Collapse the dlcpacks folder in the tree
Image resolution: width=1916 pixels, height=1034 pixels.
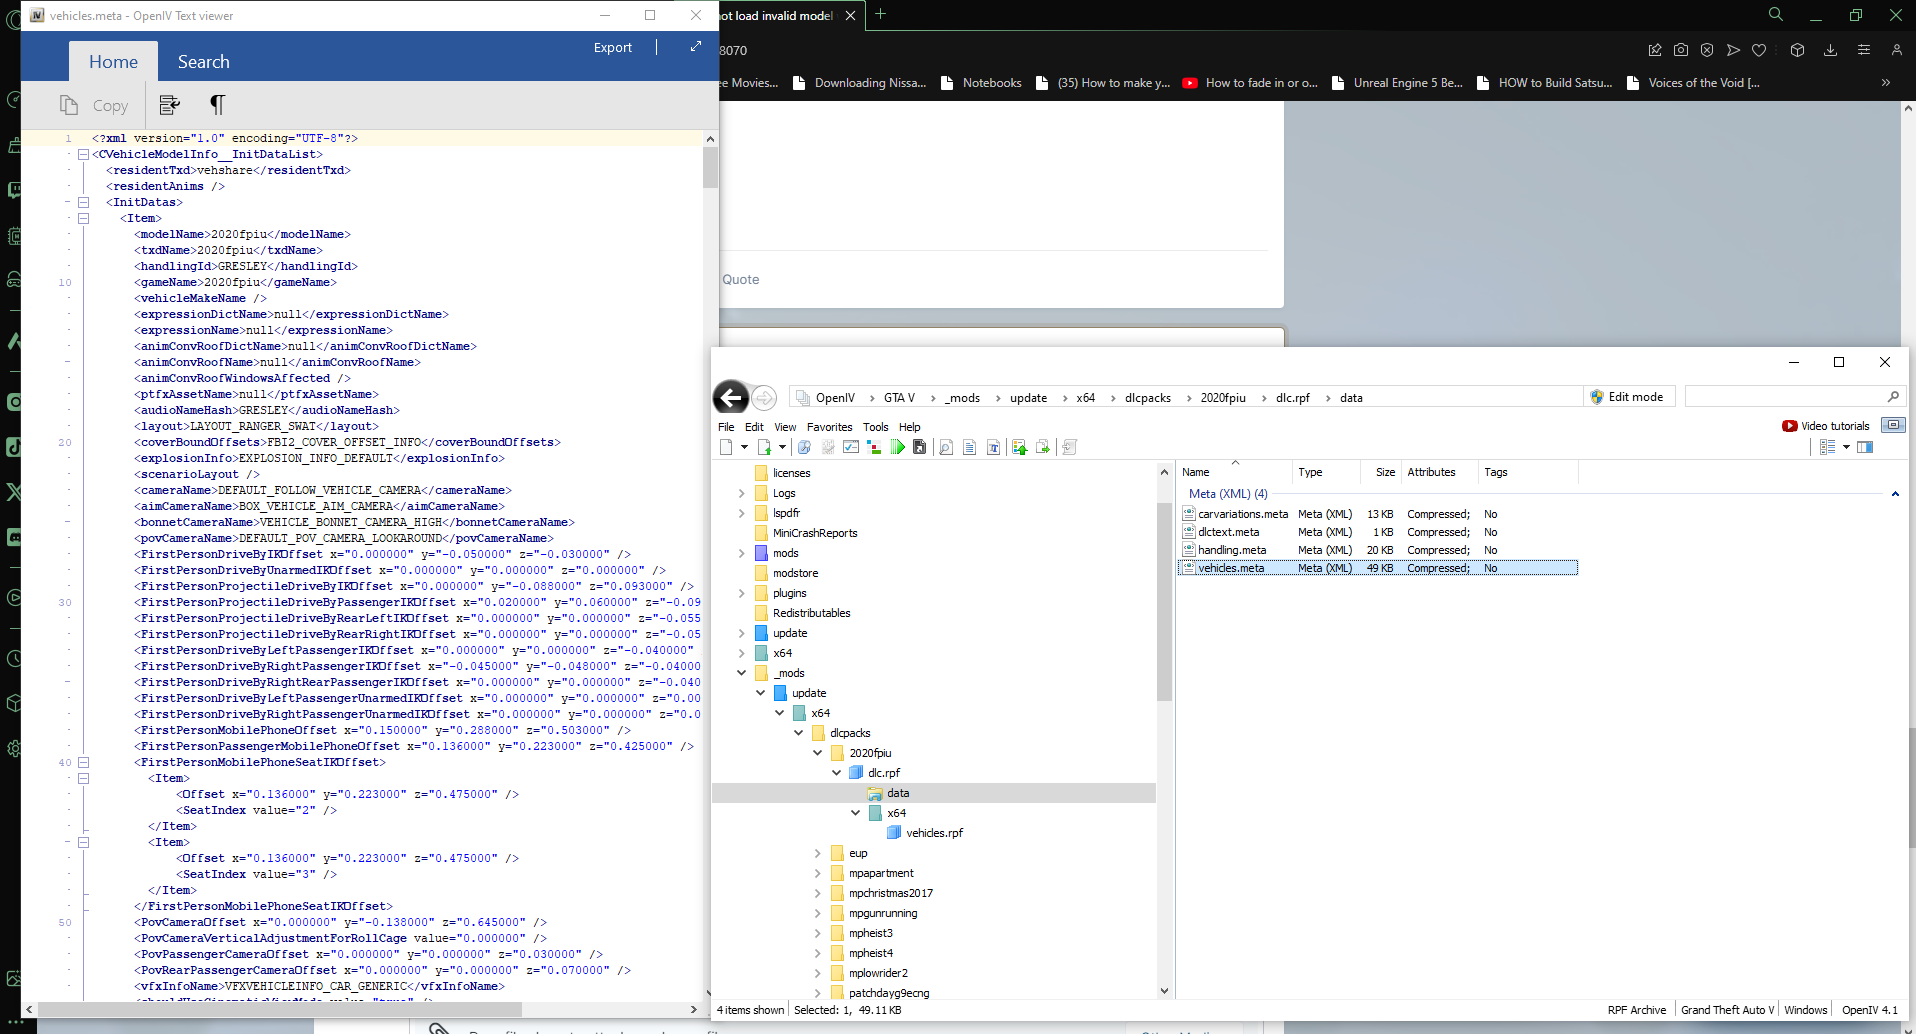point(799,733)
